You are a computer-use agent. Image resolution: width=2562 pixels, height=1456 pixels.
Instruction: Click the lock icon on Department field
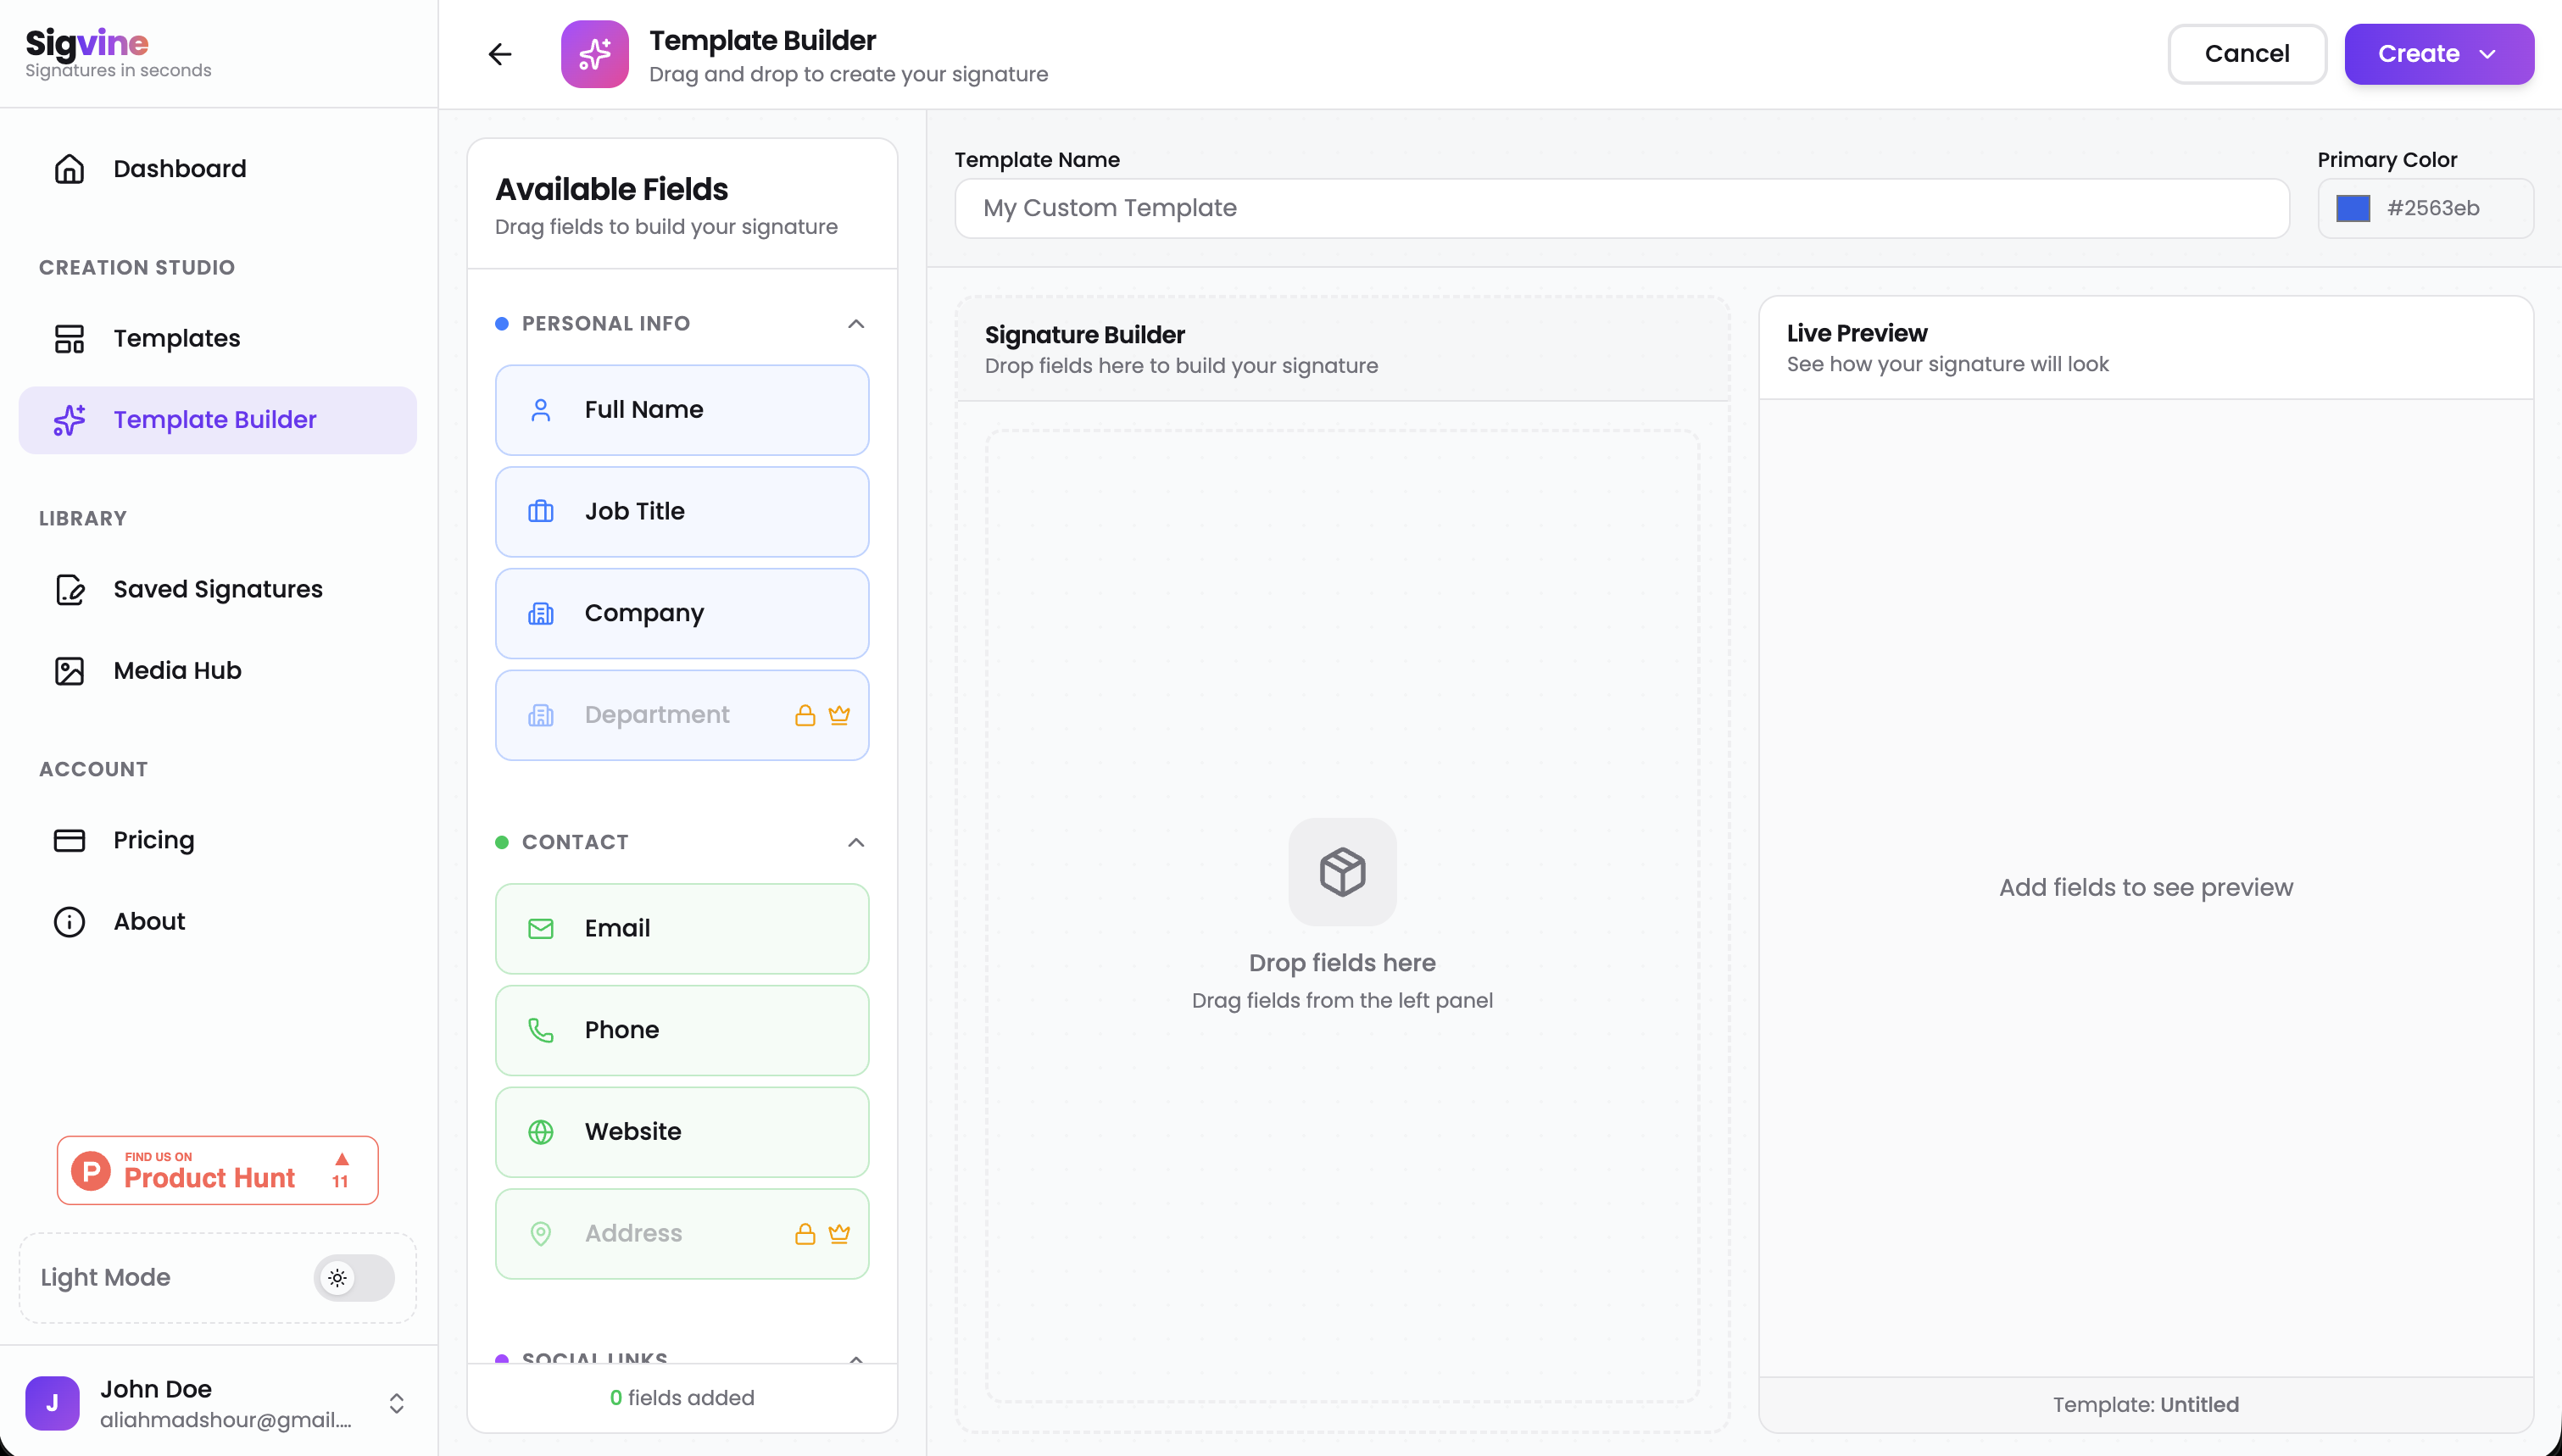[805, 715]
